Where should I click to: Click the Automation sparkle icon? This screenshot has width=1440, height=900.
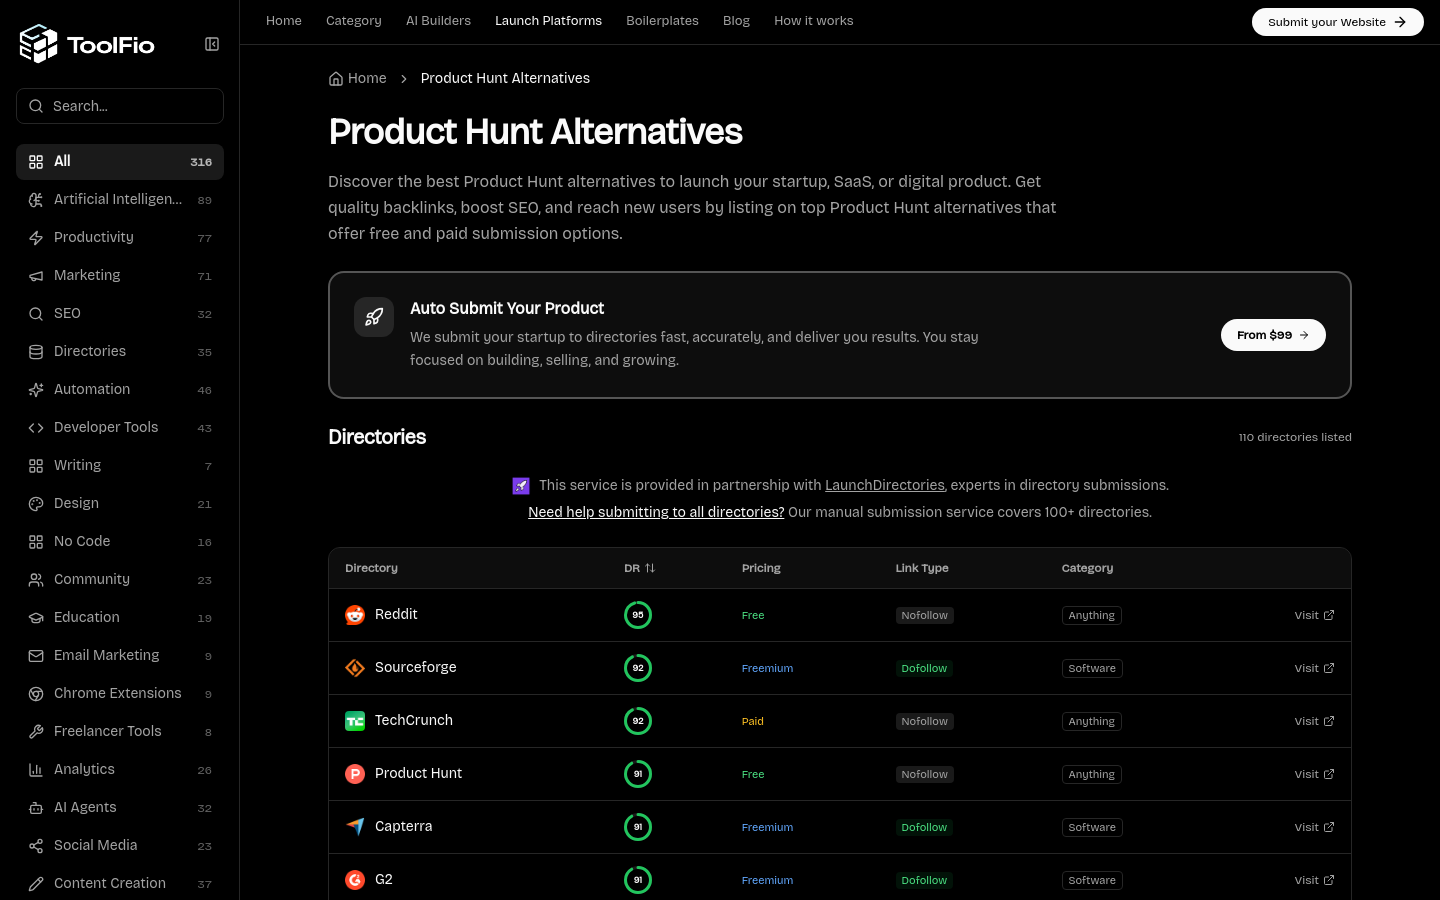[x=36, y=390]
